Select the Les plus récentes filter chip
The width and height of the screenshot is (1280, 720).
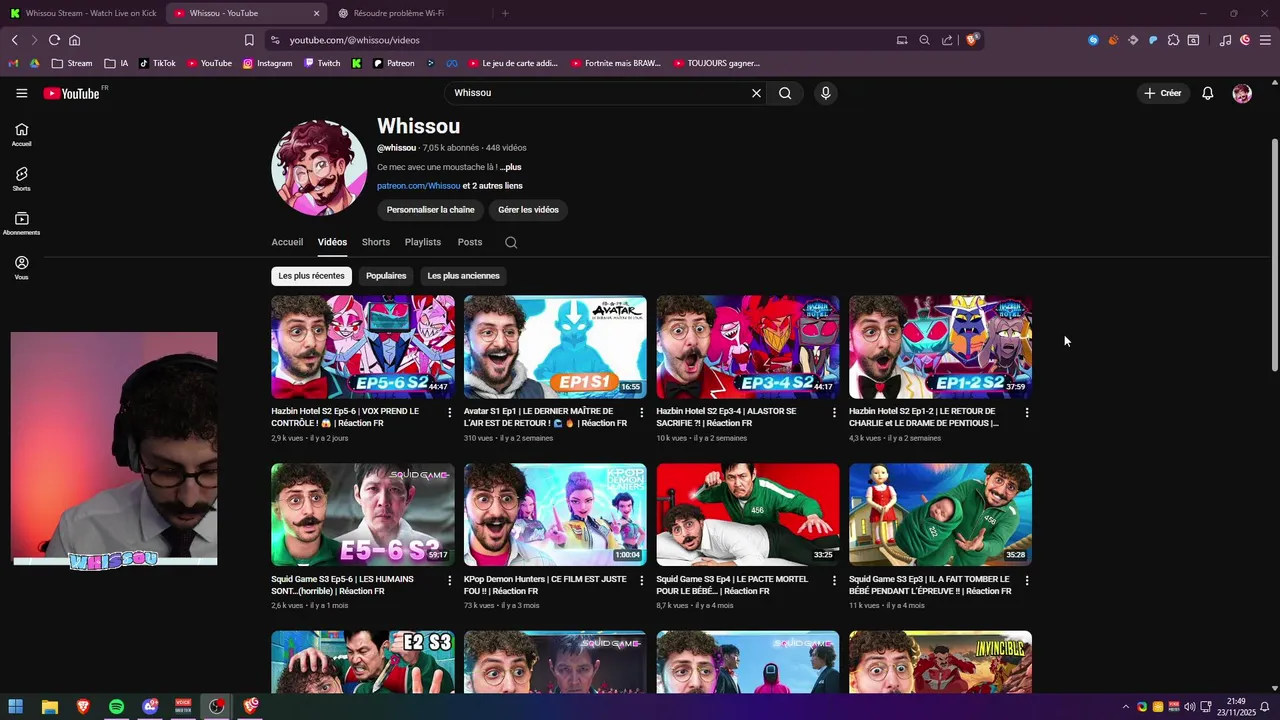coord(311,276)
